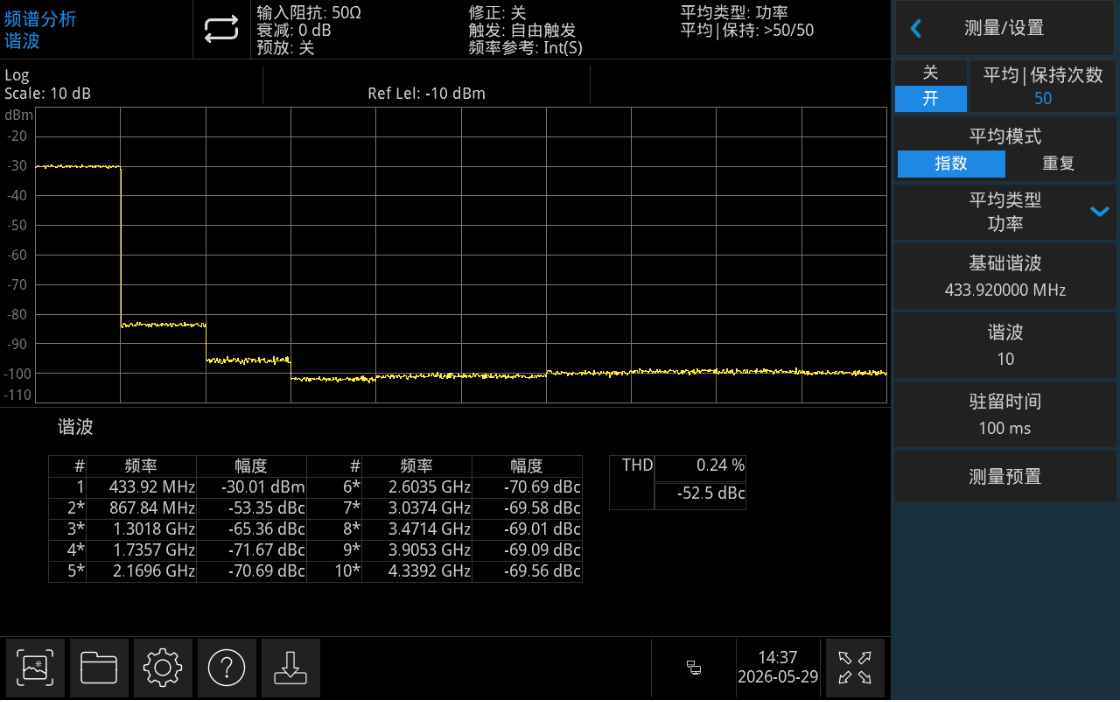Viewport: 1120px width, 702px height.
Task: Select the 2.1696 GHz frequency cell
Action: click(141, 571)
